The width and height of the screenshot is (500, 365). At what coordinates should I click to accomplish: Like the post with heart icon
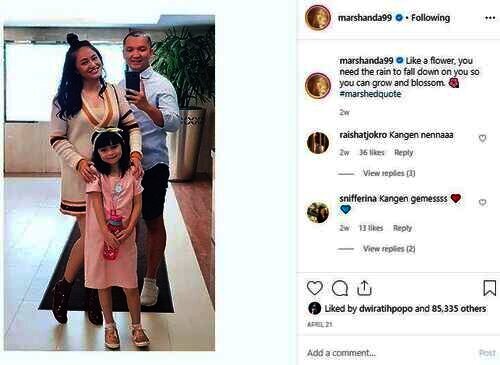point(315,288)
